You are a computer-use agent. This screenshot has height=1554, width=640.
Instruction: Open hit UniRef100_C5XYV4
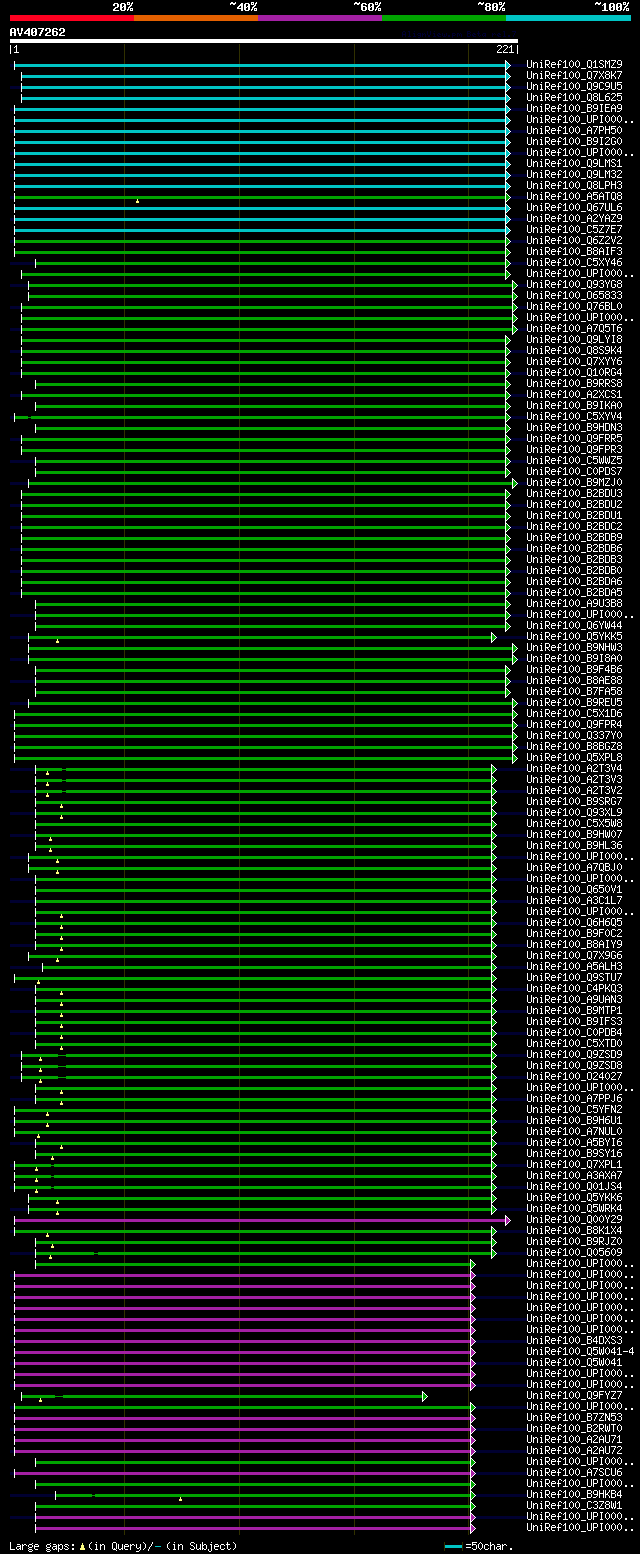coord(575,417)
